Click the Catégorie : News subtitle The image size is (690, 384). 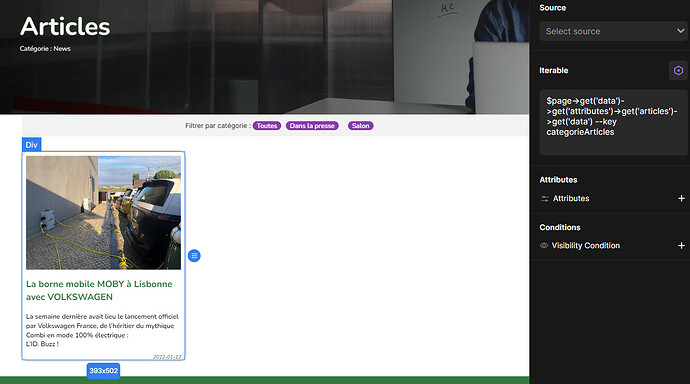(x=45, y=48)
